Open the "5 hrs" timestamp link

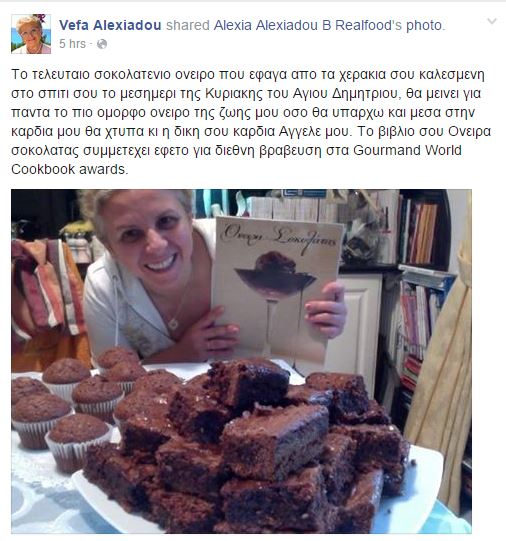tap(72, 44)
